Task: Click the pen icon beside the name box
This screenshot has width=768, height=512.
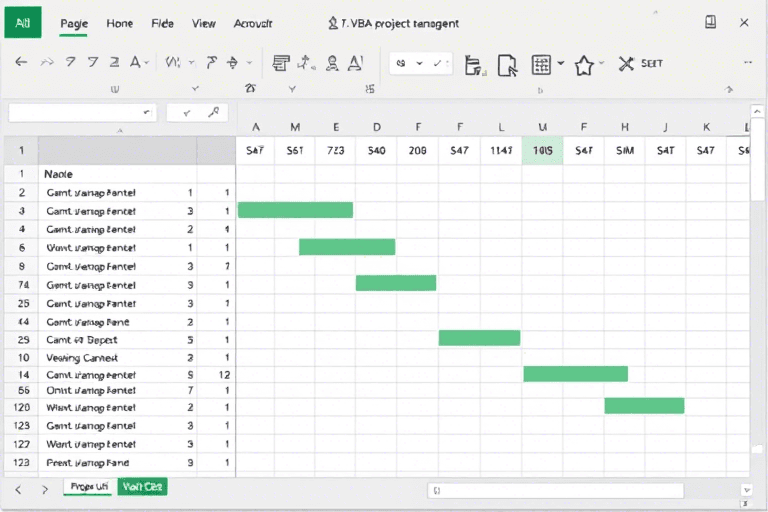Action: click(x=212, y=113)
